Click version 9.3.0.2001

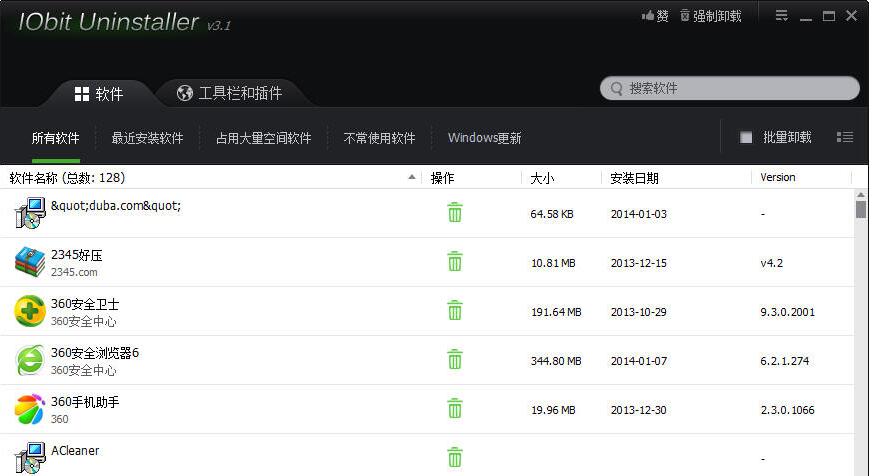click(x=787, y=312)
